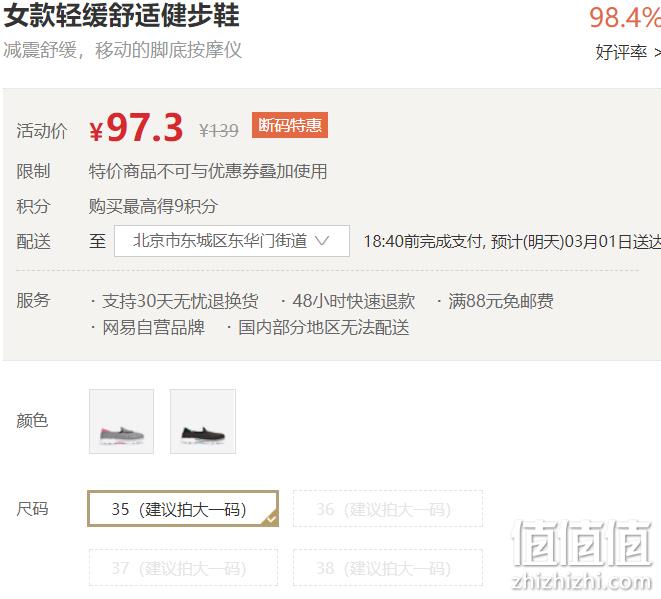The image size is (661, 599).
Task: Click the 98.4% rating figure
Action: coord(625,17)
